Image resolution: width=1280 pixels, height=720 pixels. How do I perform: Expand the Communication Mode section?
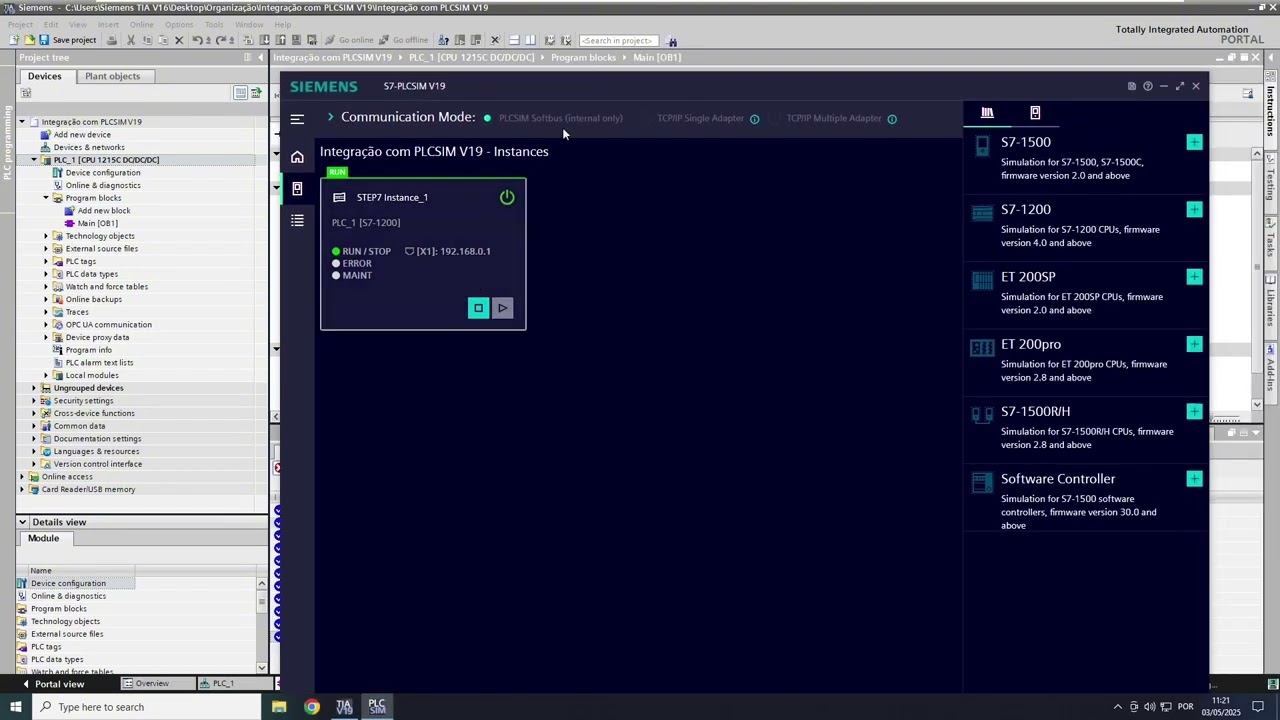(x=330, y=117)
